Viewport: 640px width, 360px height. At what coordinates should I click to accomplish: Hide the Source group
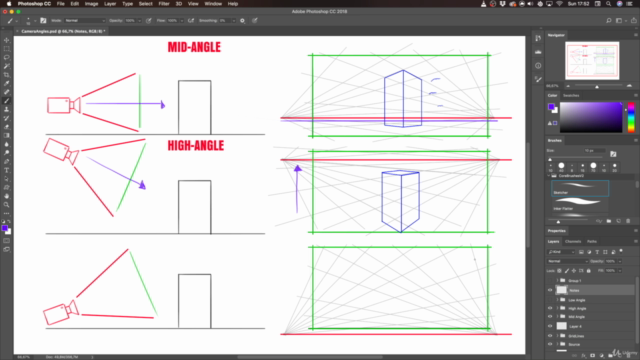[550, 344]
